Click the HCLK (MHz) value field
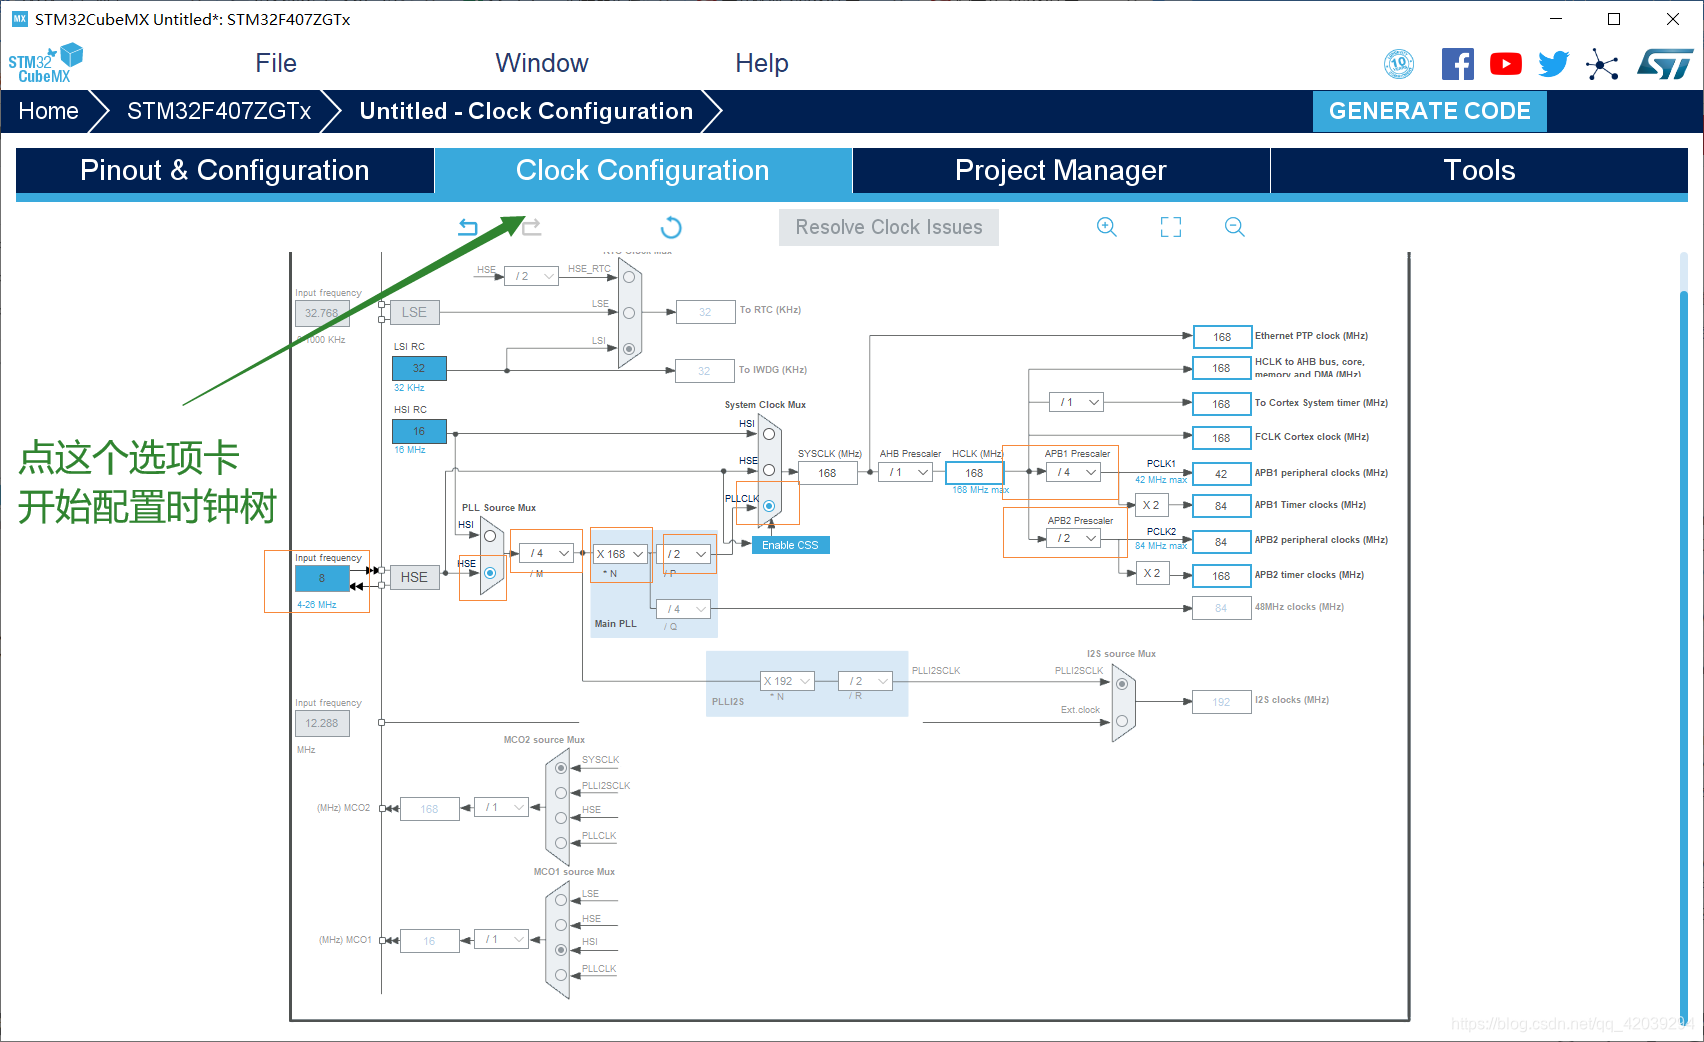This screenshot has width=1704, height=1042. [974, 473]
